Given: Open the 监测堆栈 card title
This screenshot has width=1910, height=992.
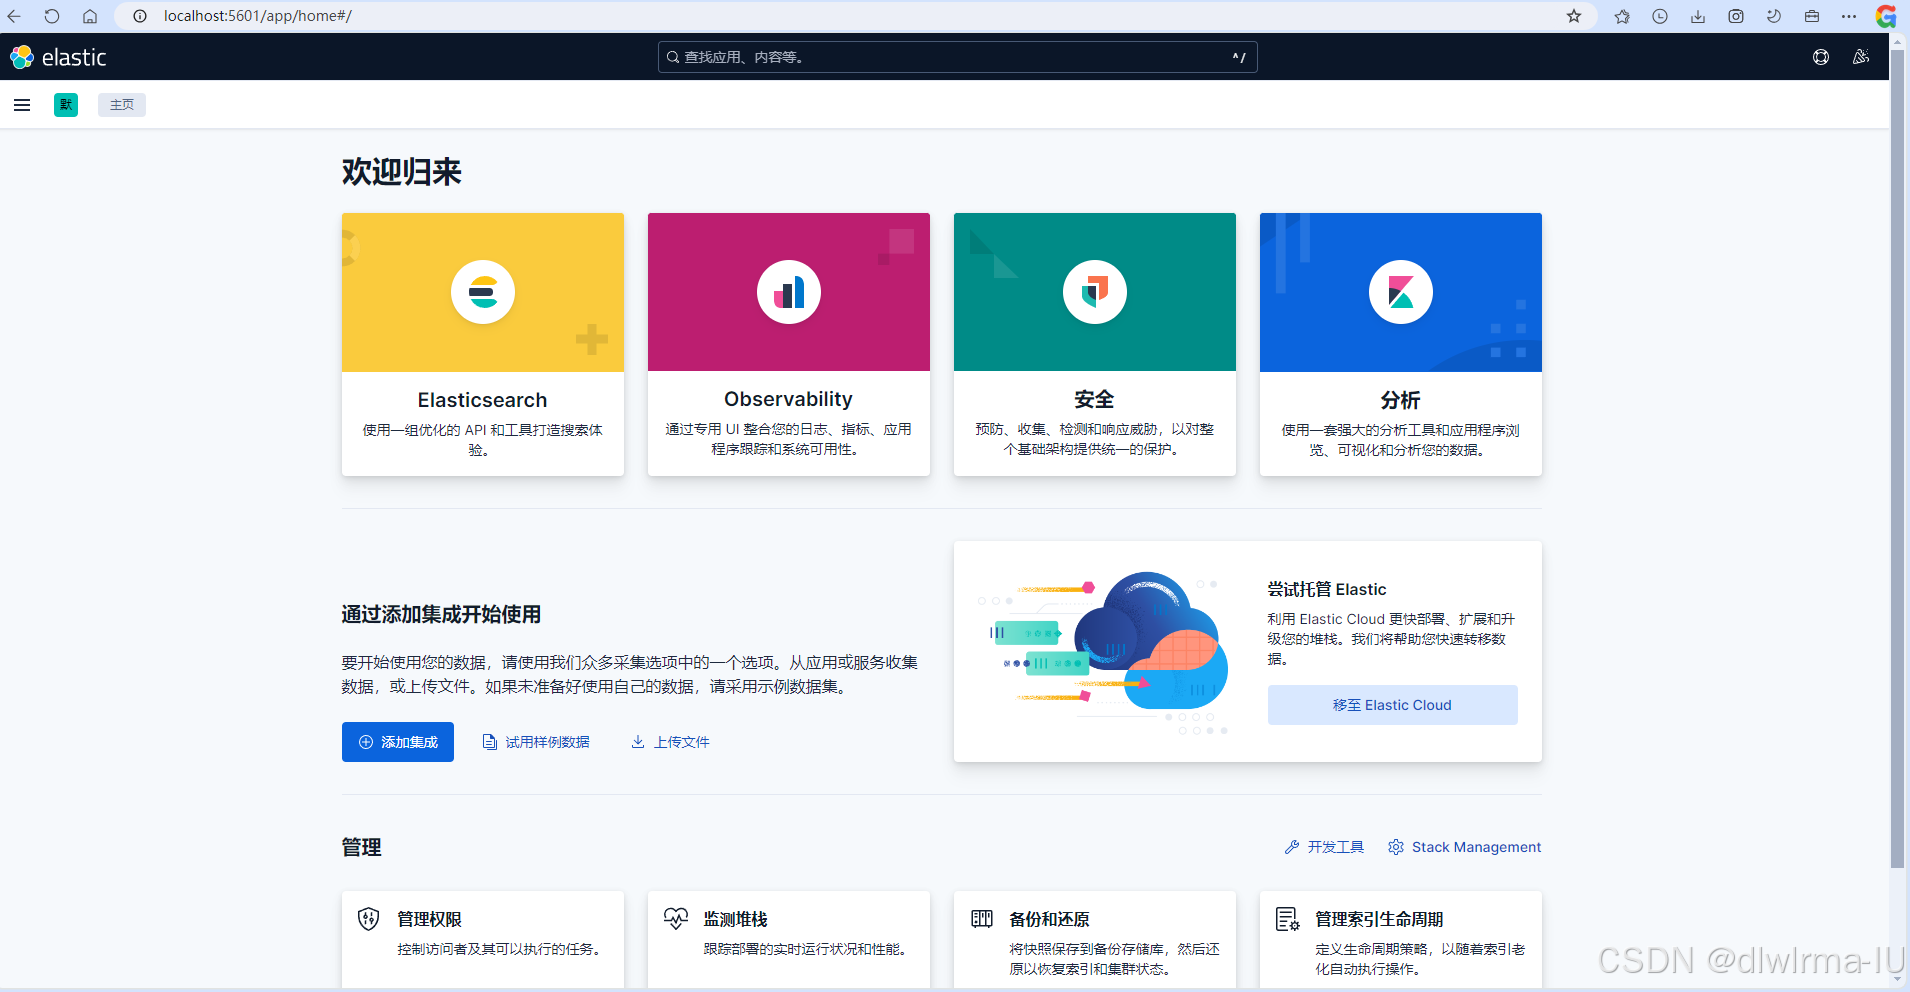Looking at the screenshot, I should (x=736, y=919).
